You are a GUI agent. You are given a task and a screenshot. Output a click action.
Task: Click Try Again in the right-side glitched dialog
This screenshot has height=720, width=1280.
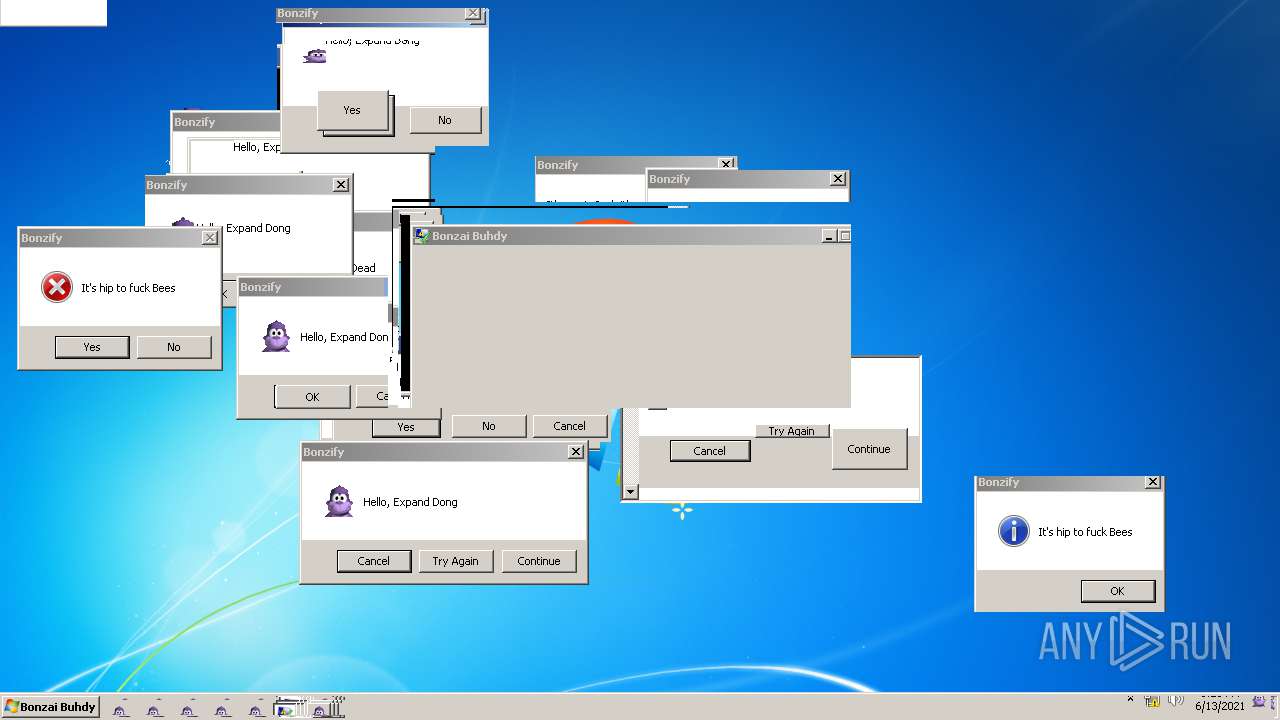coord(792,431)
